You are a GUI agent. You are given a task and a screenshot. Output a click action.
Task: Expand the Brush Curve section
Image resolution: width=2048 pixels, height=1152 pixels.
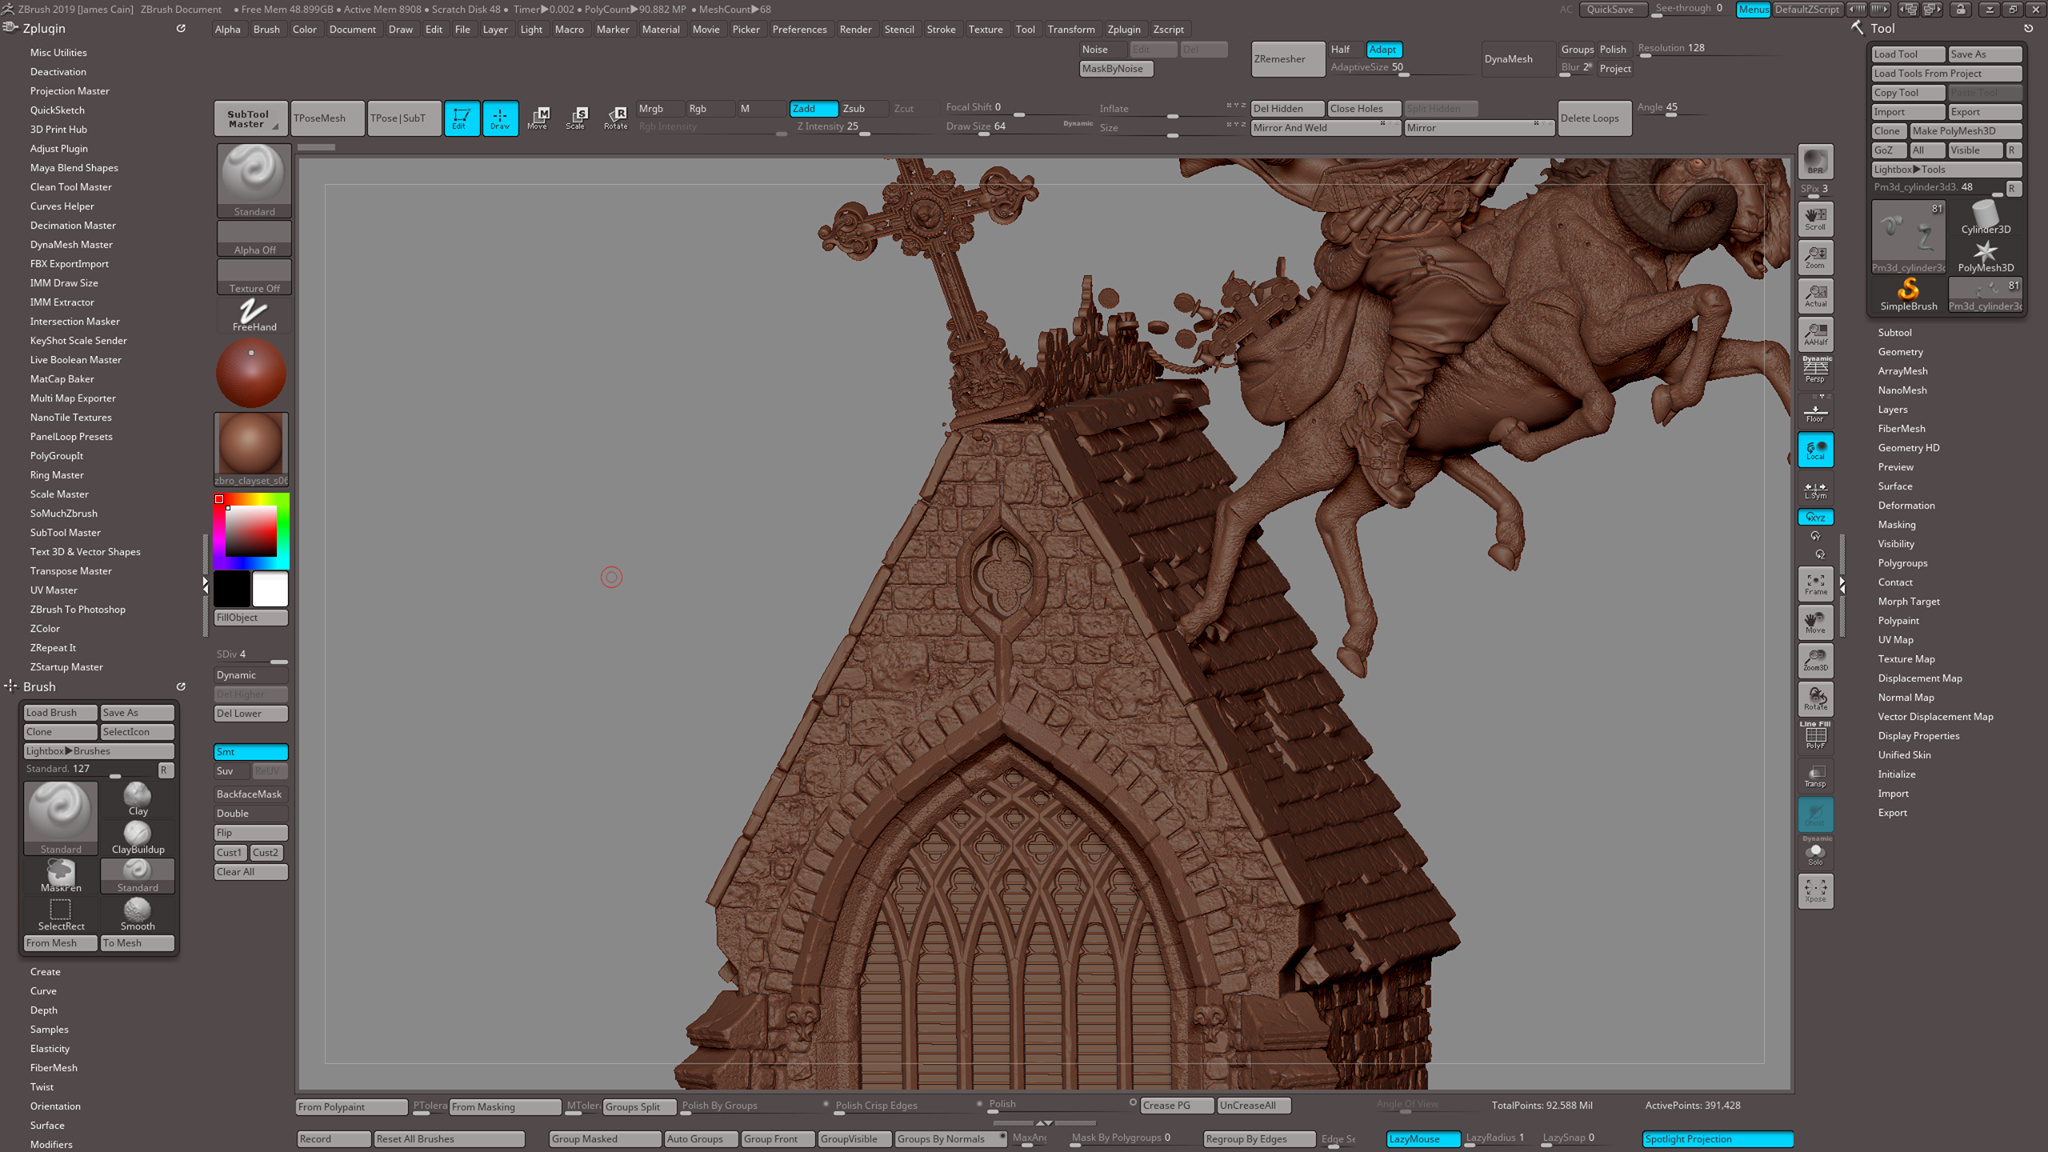coord(43,991)
